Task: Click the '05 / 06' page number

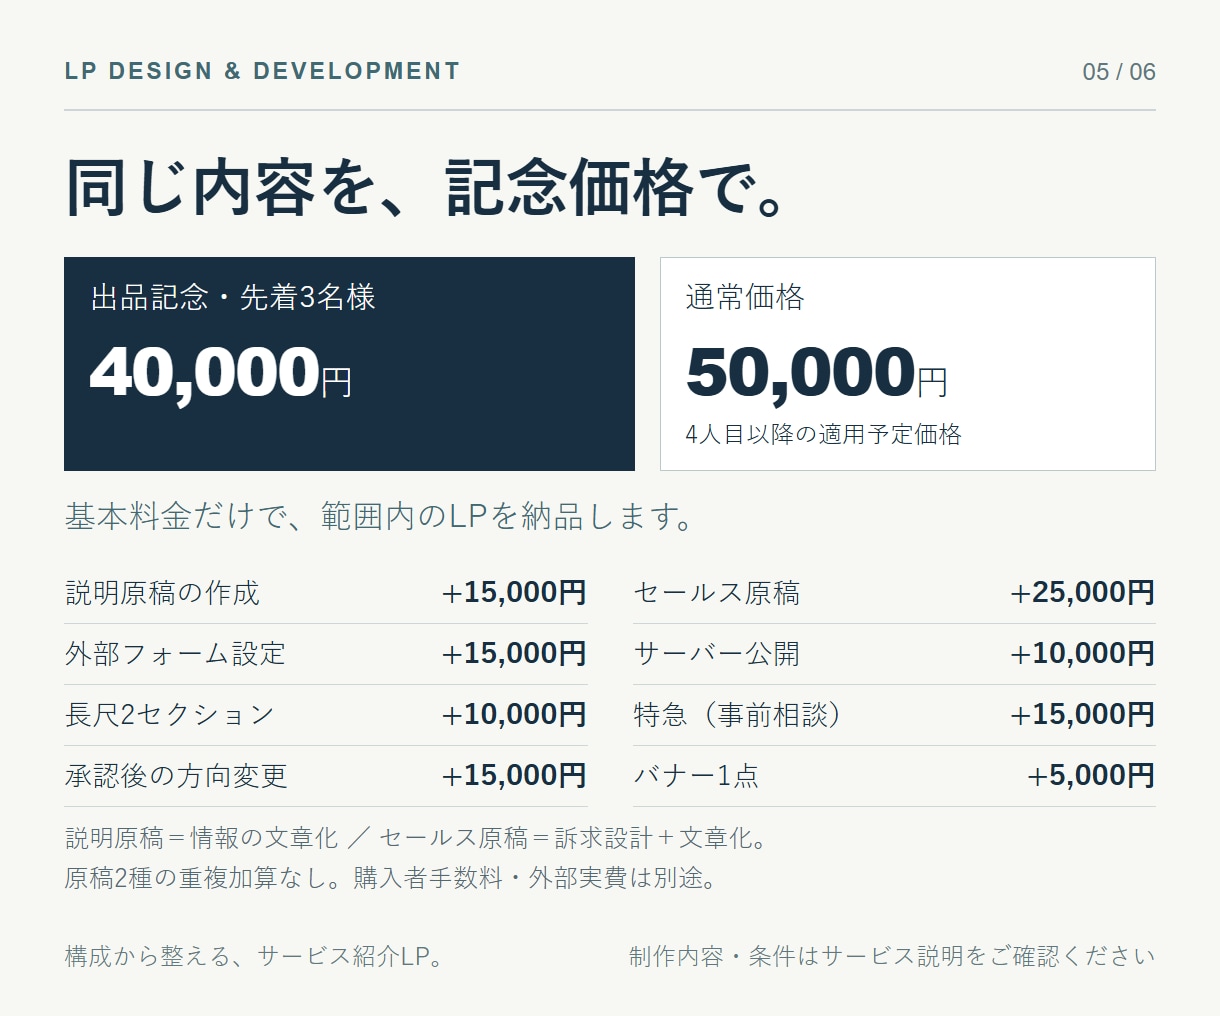Action: pyautogui.click(x=1119, y=72)
